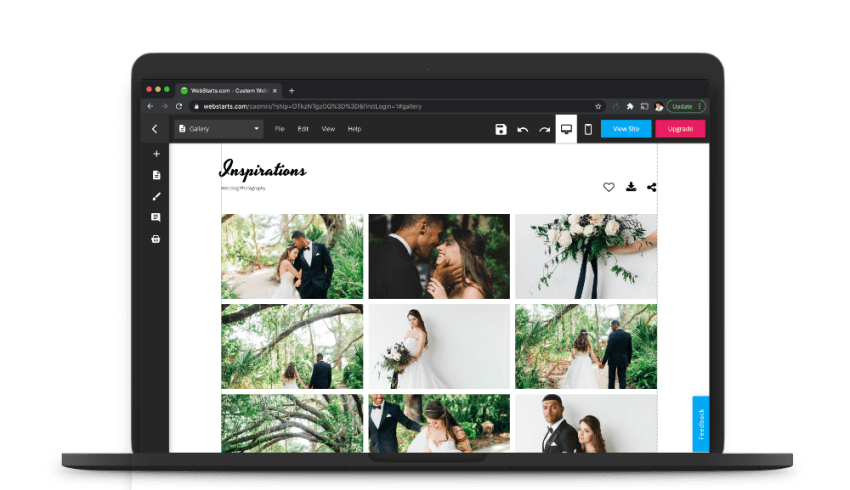Click the browser profile avatar

click(659, 106)
